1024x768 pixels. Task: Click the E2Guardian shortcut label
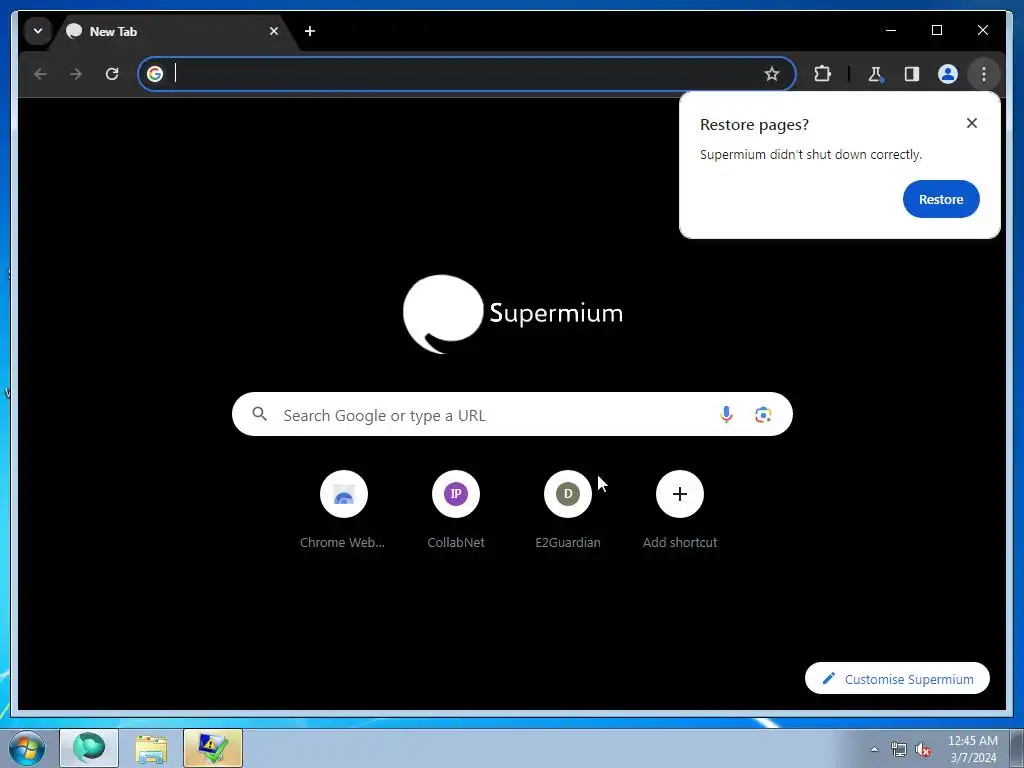pyautogui.click(x=568, y=542)
